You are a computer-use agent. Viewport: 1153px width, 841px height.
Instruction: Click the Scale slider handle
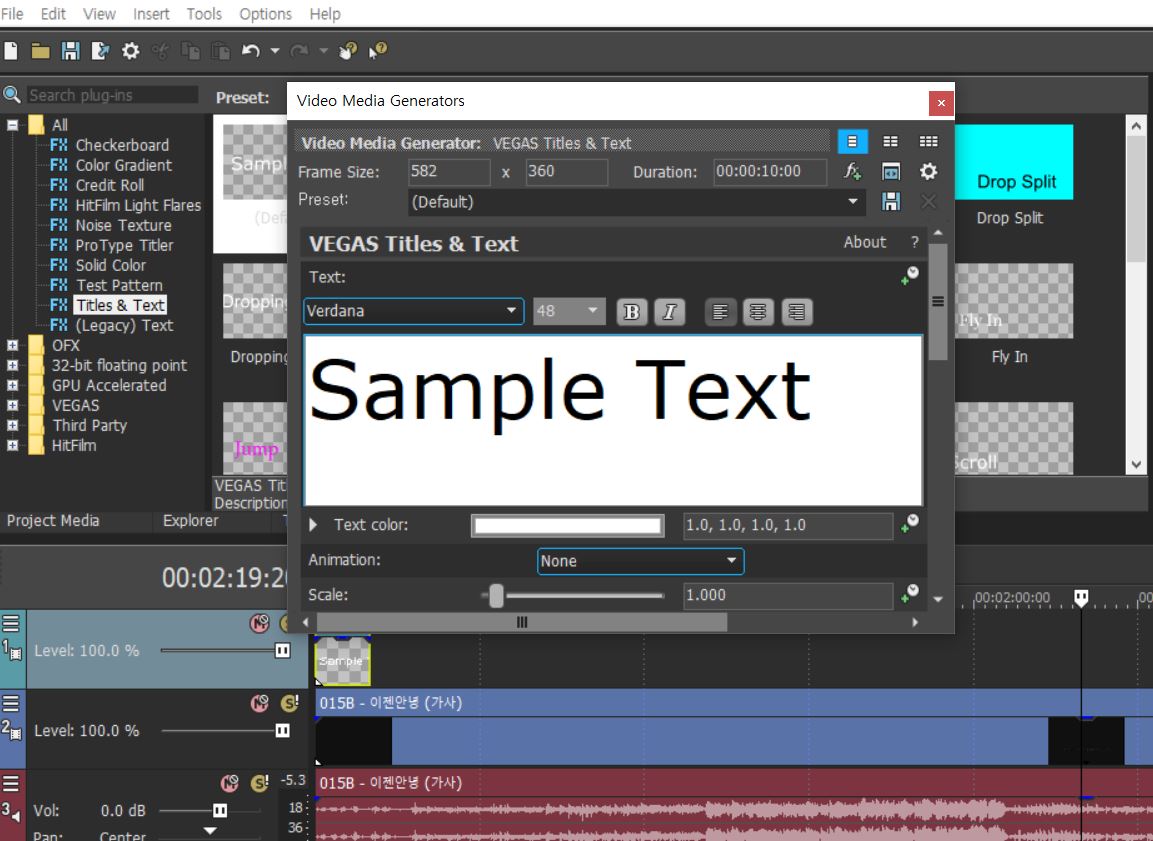pos(496,595)
